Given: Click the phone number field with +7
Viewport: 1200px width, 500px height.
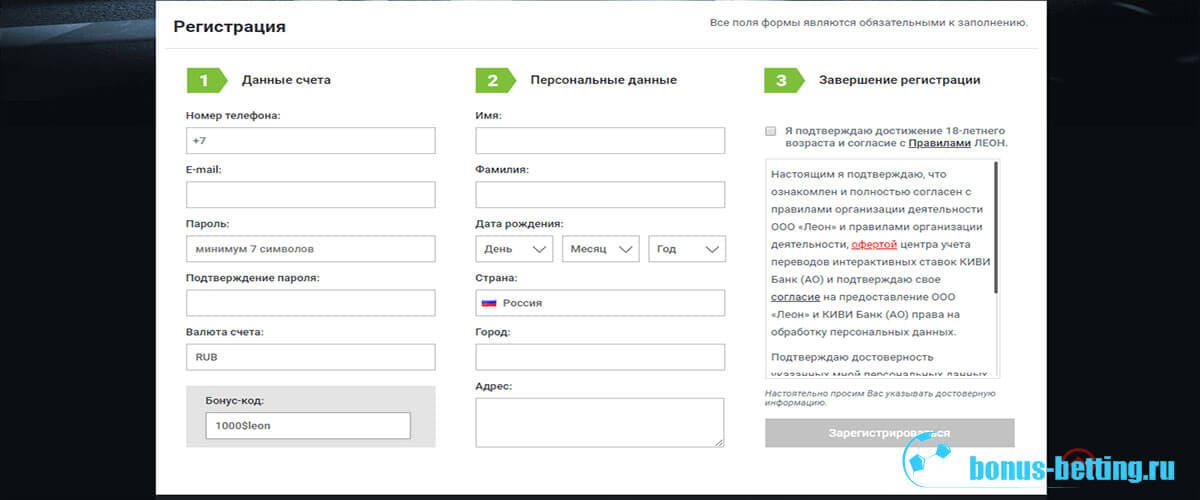Looking at the screenshot, I should point(311,140).
